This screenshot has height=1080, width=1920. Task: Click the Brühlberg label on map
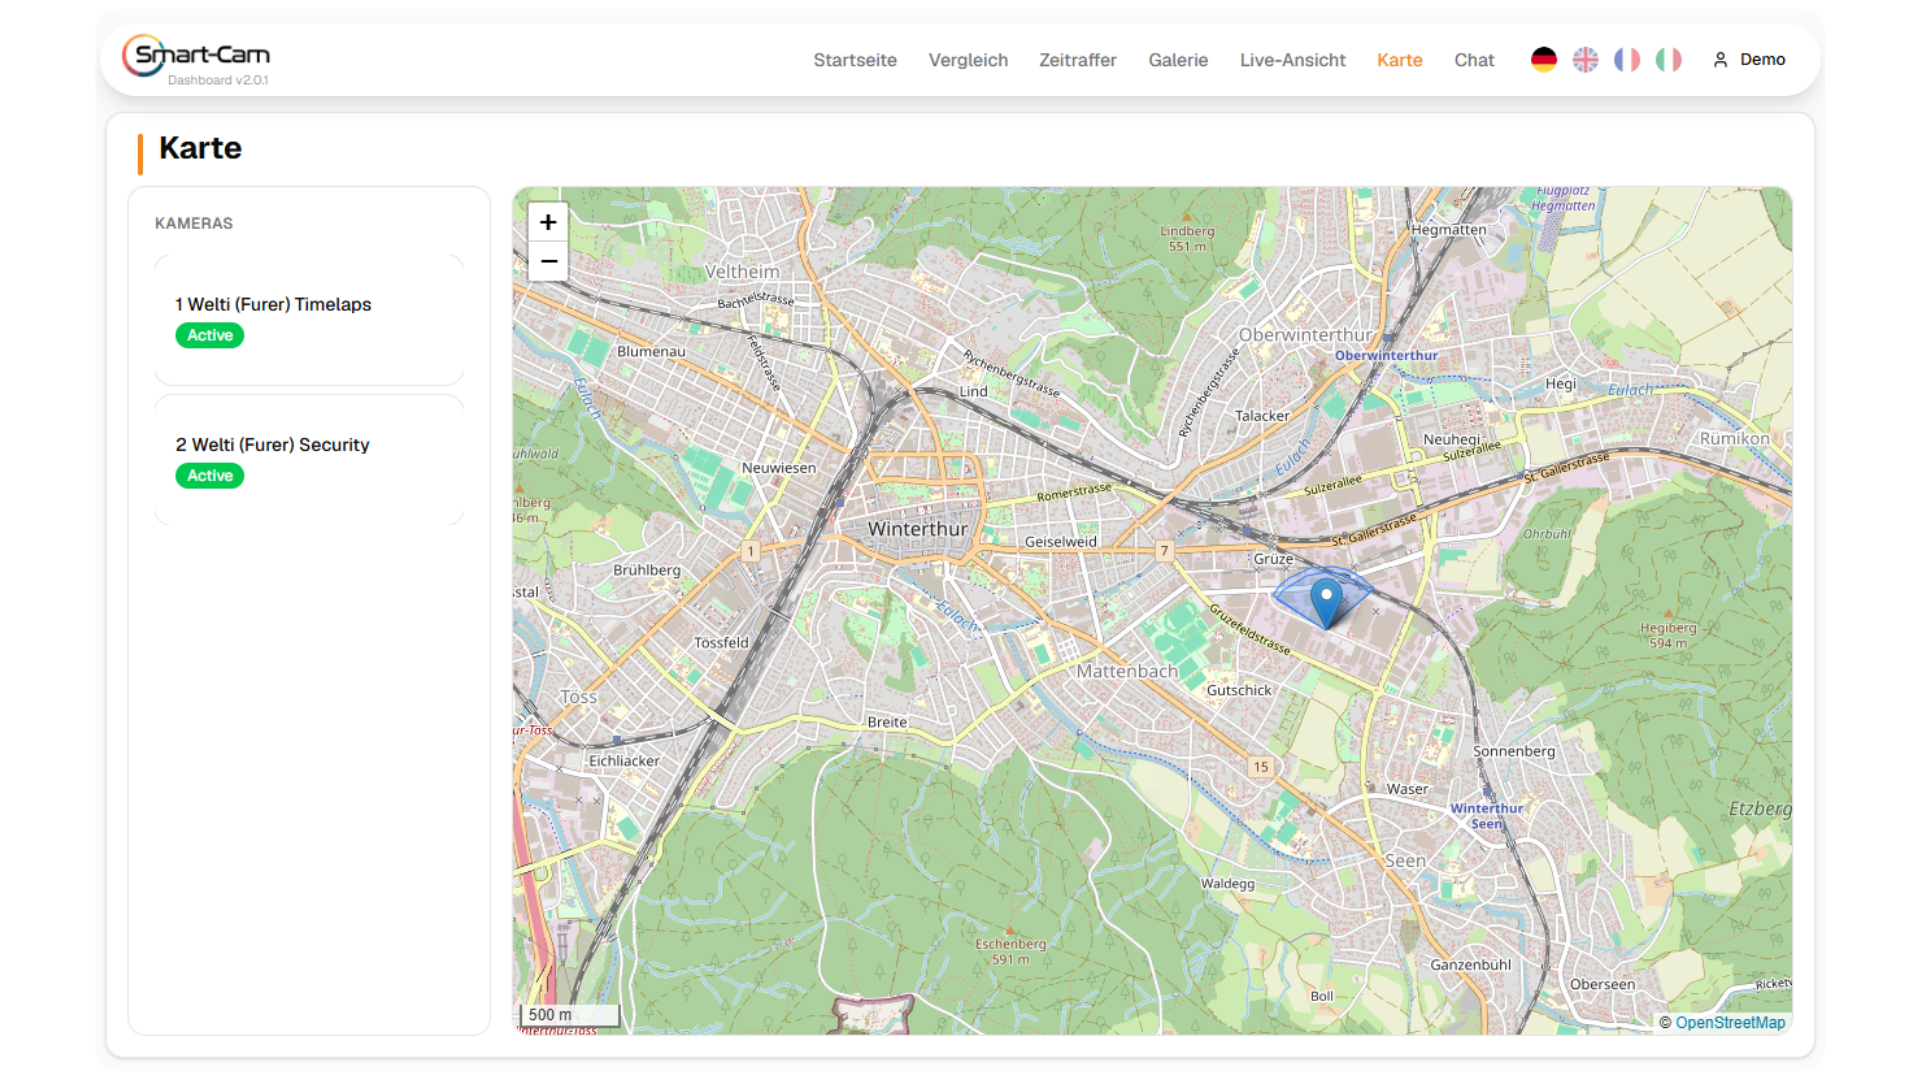[x=646, y=570]
